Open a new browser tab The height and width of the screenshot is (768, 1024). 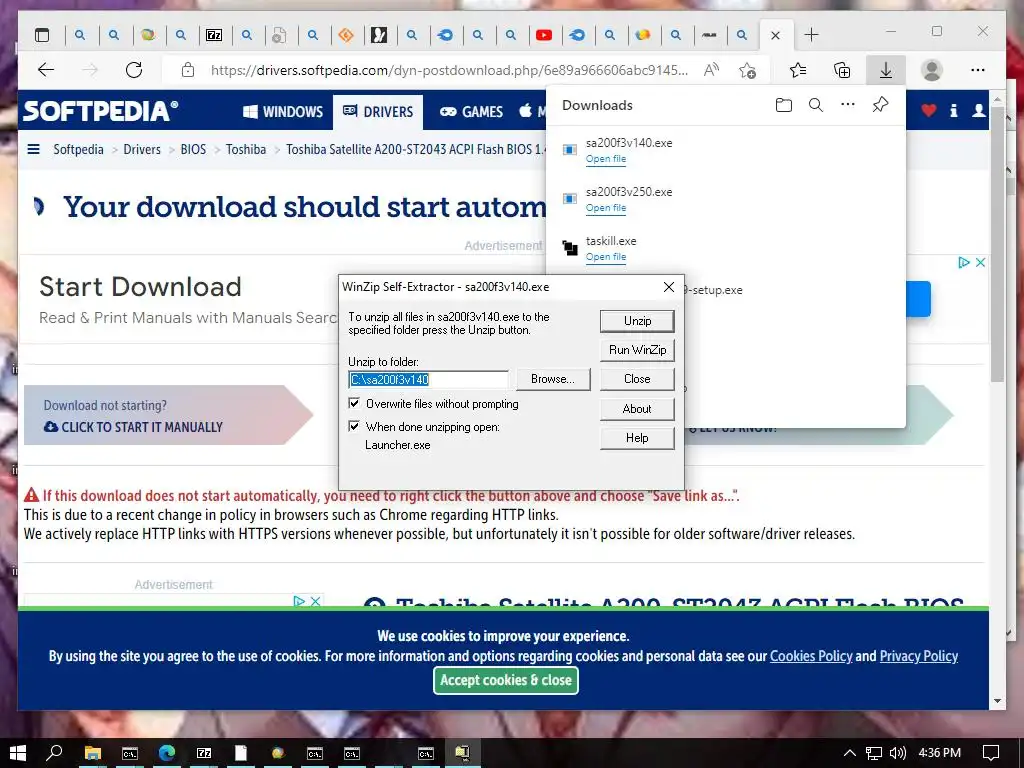(811, 35)
